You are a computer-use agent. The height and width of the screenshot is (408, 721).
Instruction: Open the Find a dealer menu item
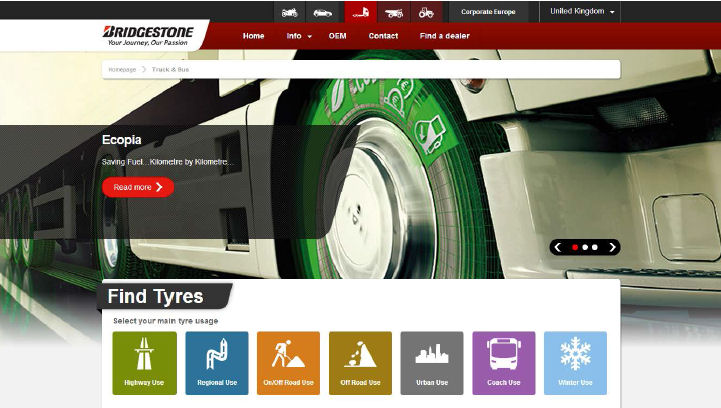445,36
